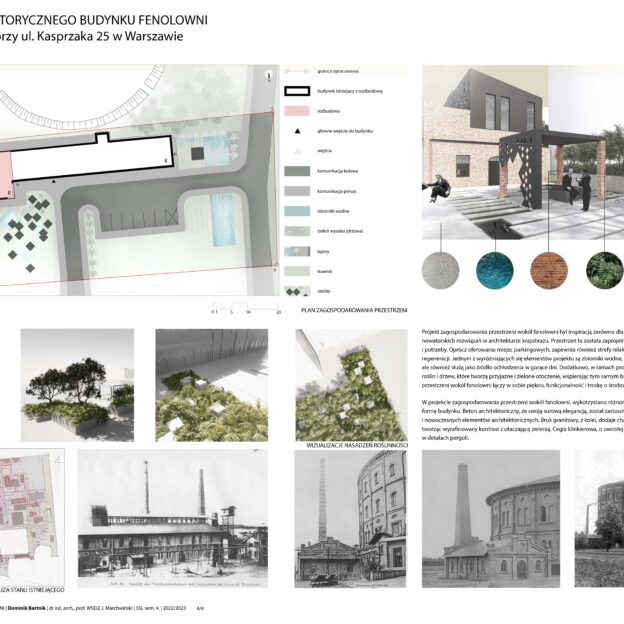
Task: Click the legend label 'komunikacja kołowa'
Action: [337, 171]
